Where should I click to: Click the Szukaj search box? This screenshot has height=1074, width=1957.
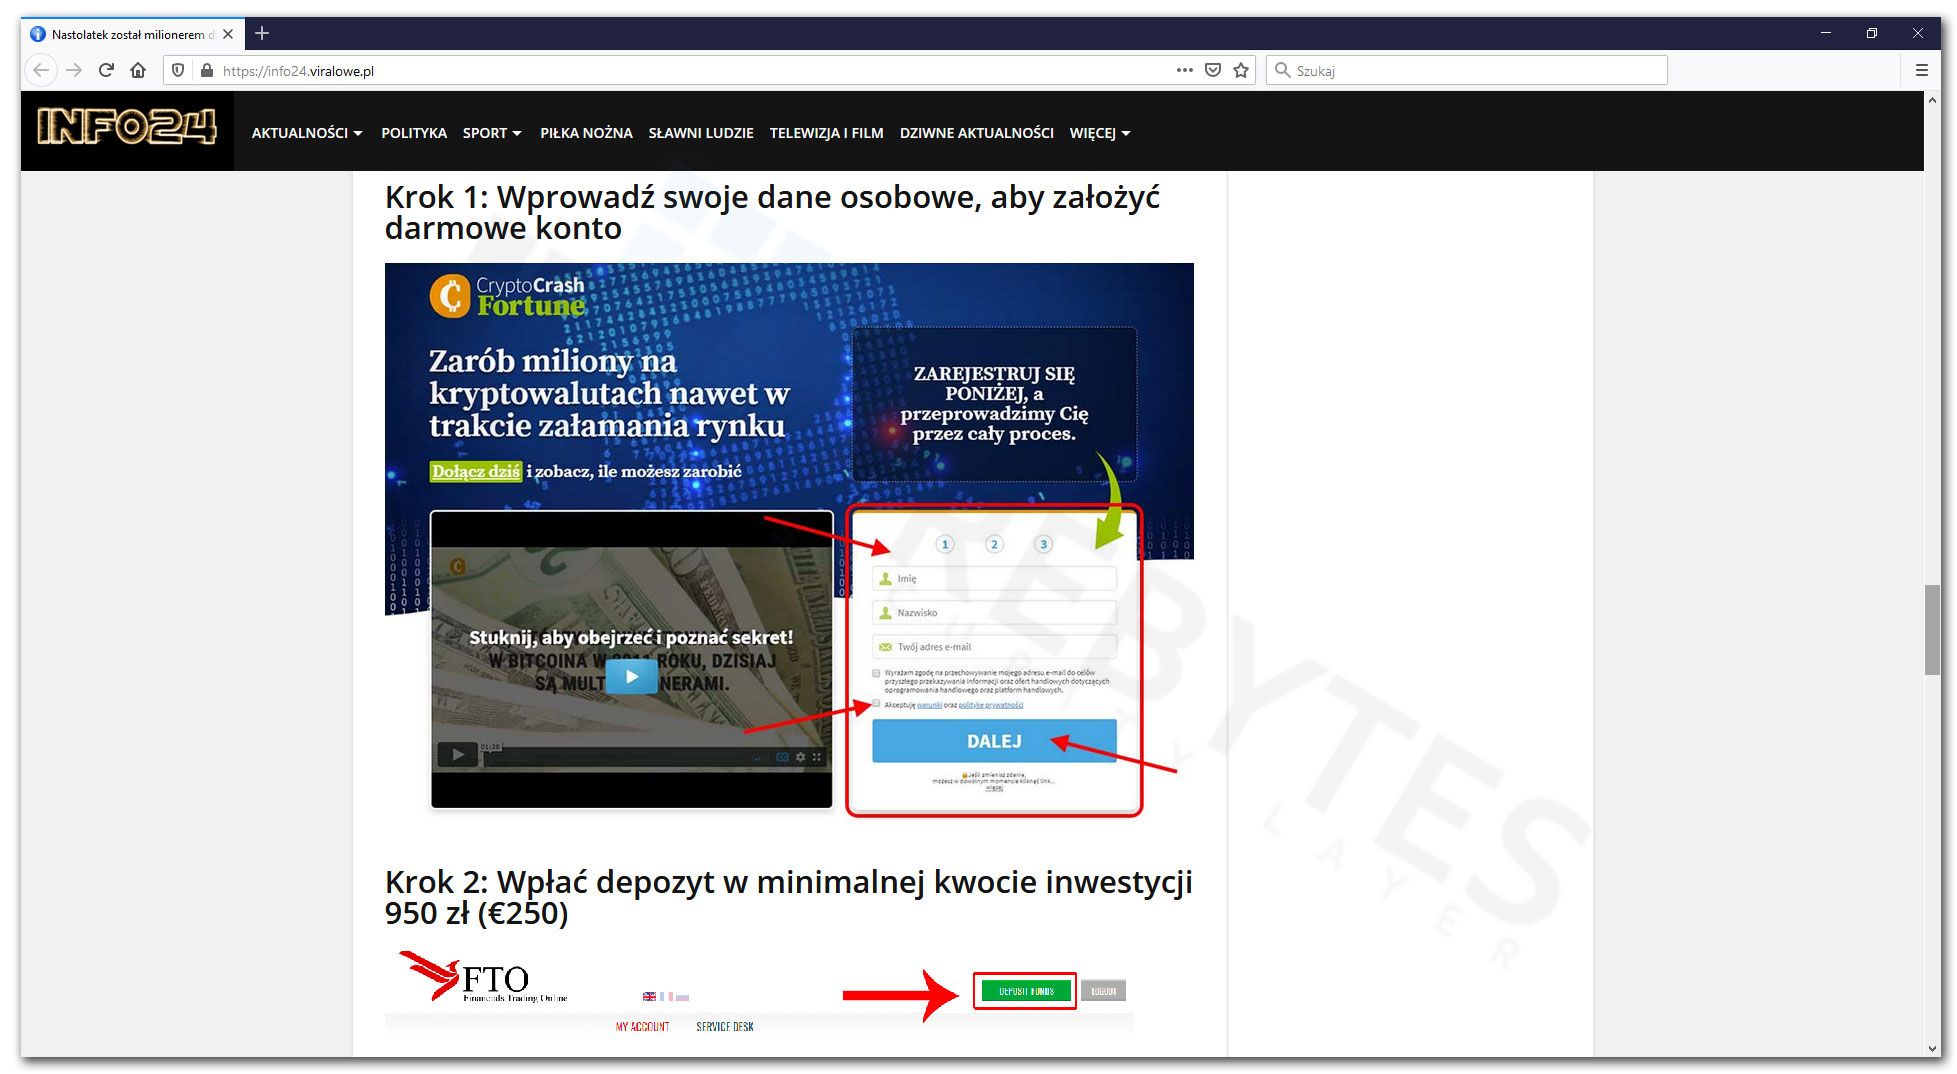tap(1467, 70)
